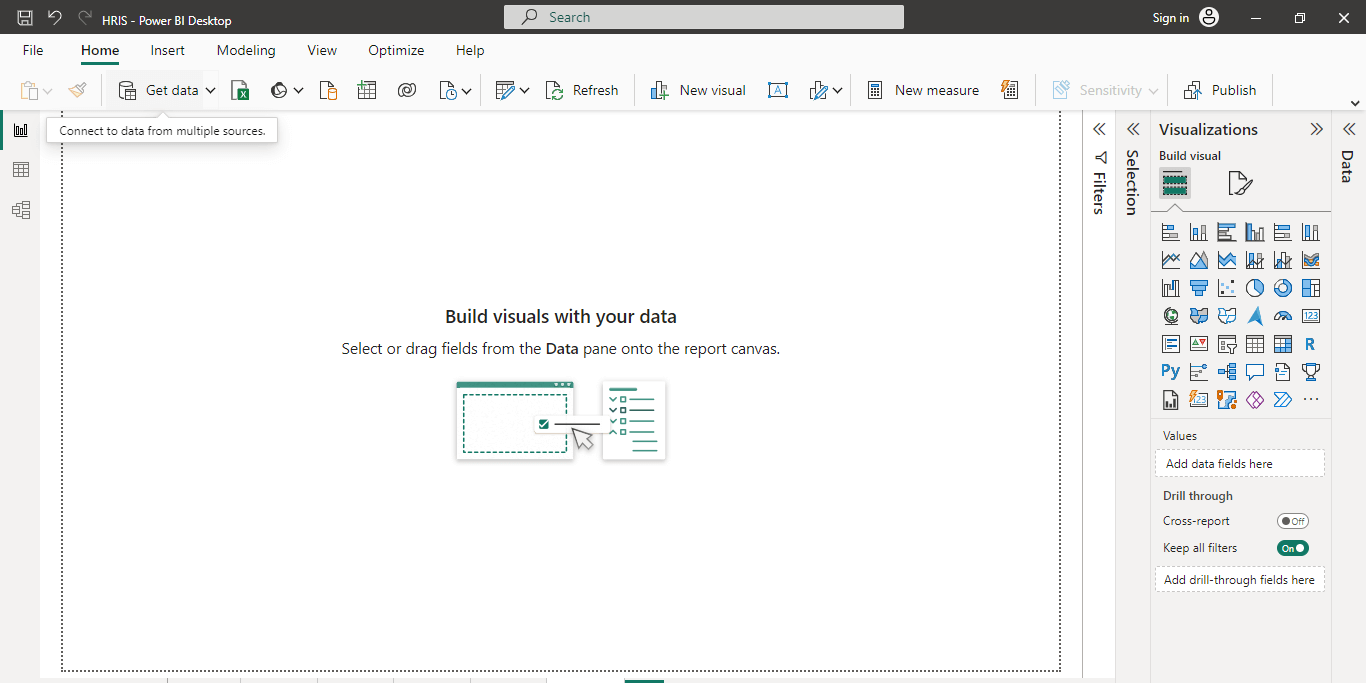Insert a slicer visual
Screen dimensions: 1366x683
click(1227, 343)
